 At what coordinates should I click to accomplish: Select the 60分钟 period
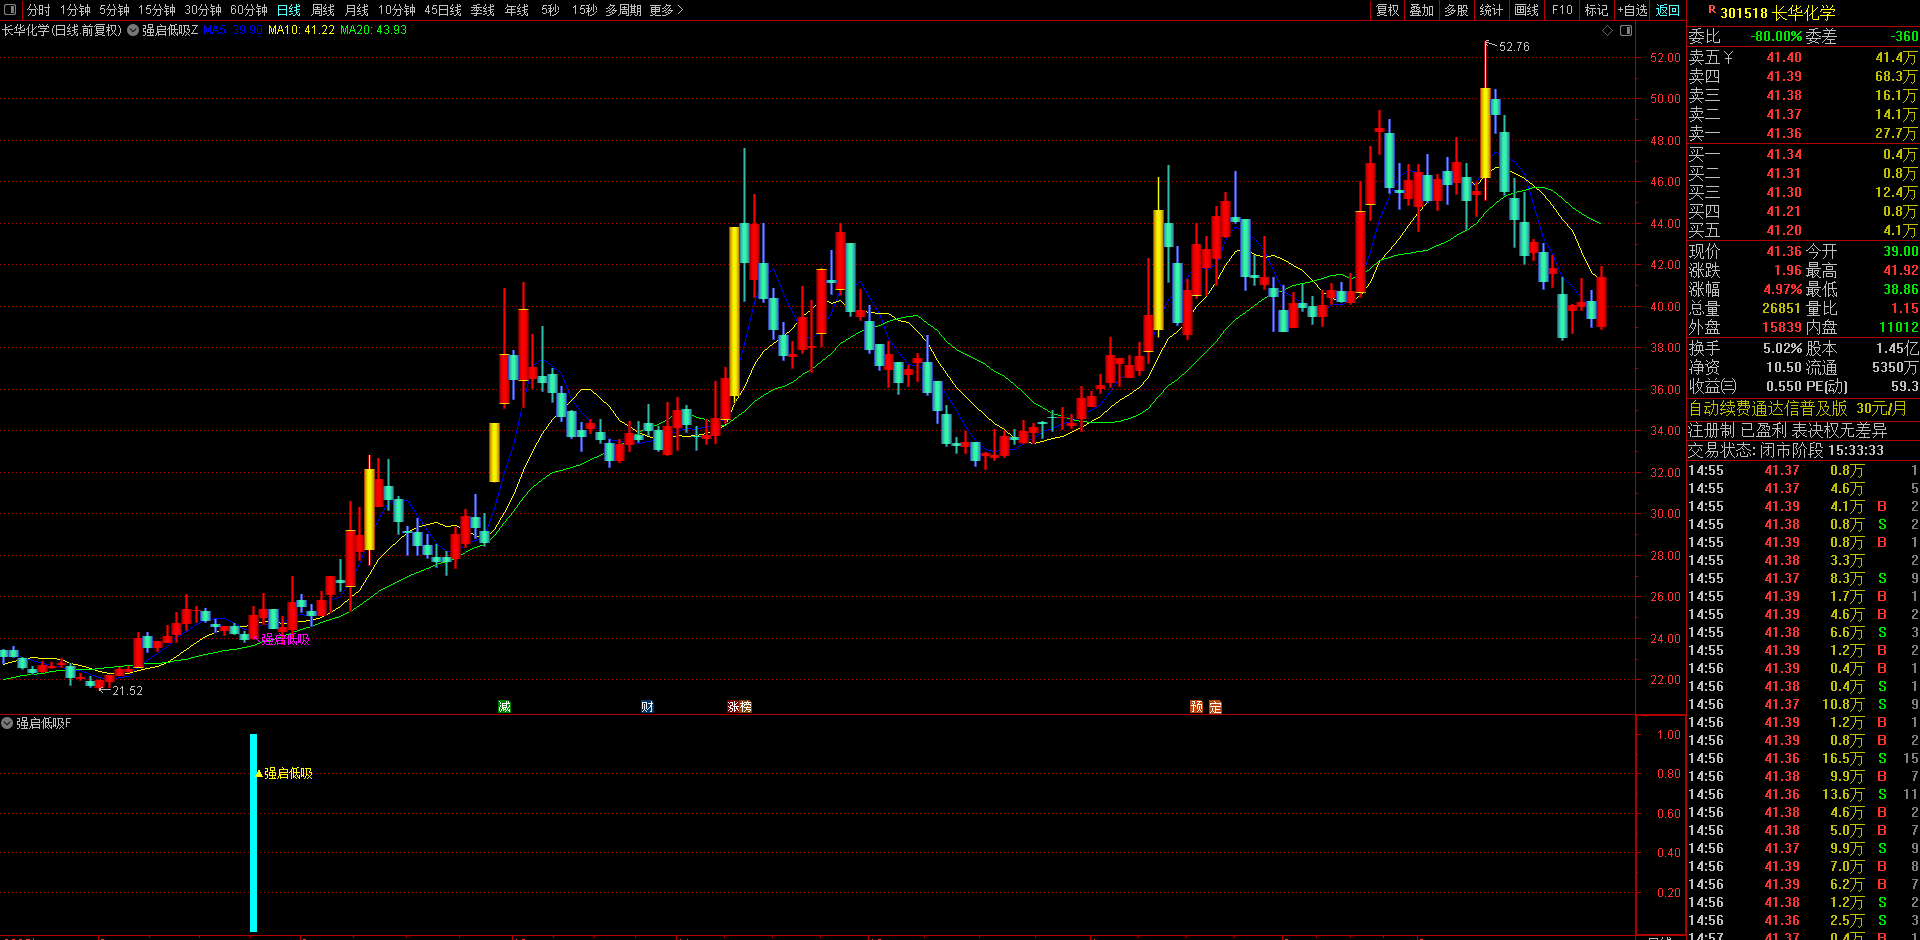(x=249, y=10)
